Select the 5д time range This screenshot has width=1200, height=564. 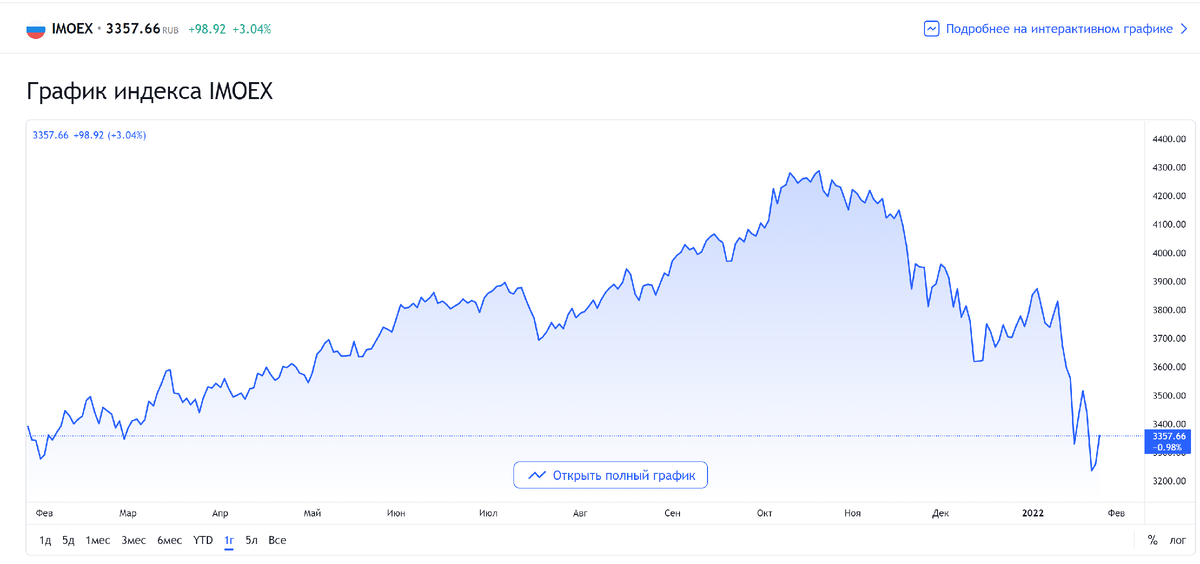coord(68,540)
